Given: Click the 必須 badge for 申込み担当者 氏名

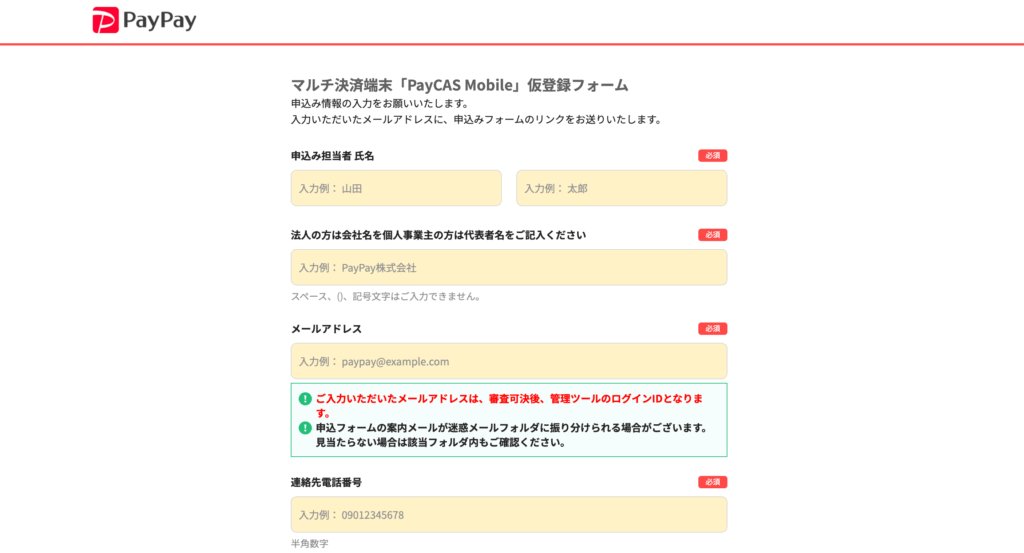Looking at the screenshot, I should [x=712, y=156].
